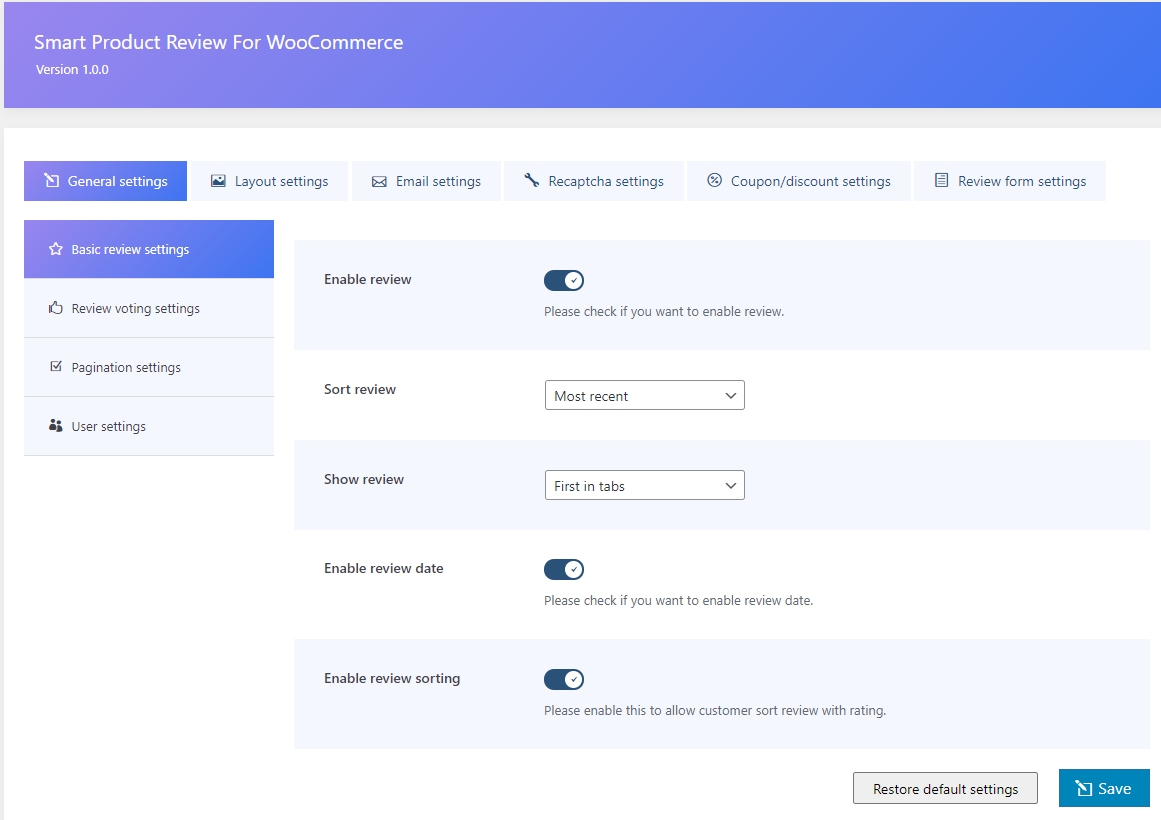Click the General settings tab icon
The width and height of the screenshot is (1161, 820).
51,180
